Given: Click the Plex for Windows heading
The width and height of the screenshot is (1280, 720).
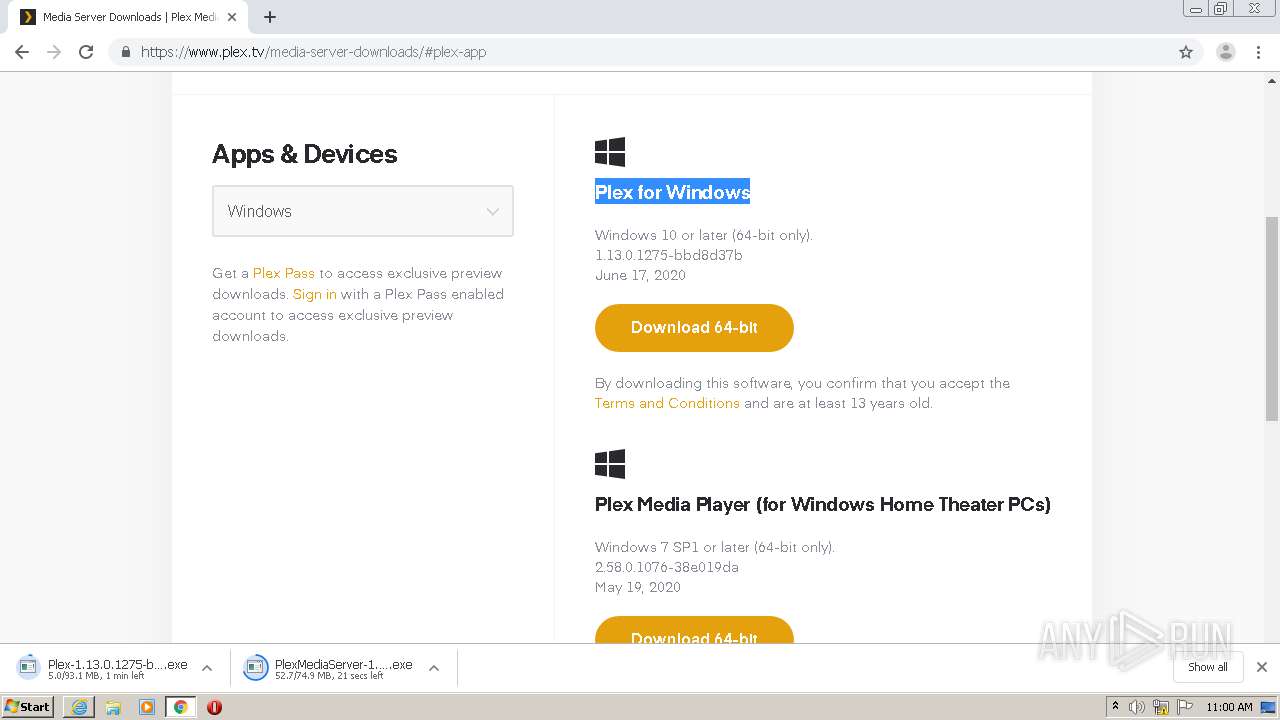Looking at the screenshot, I should point(672,192).
